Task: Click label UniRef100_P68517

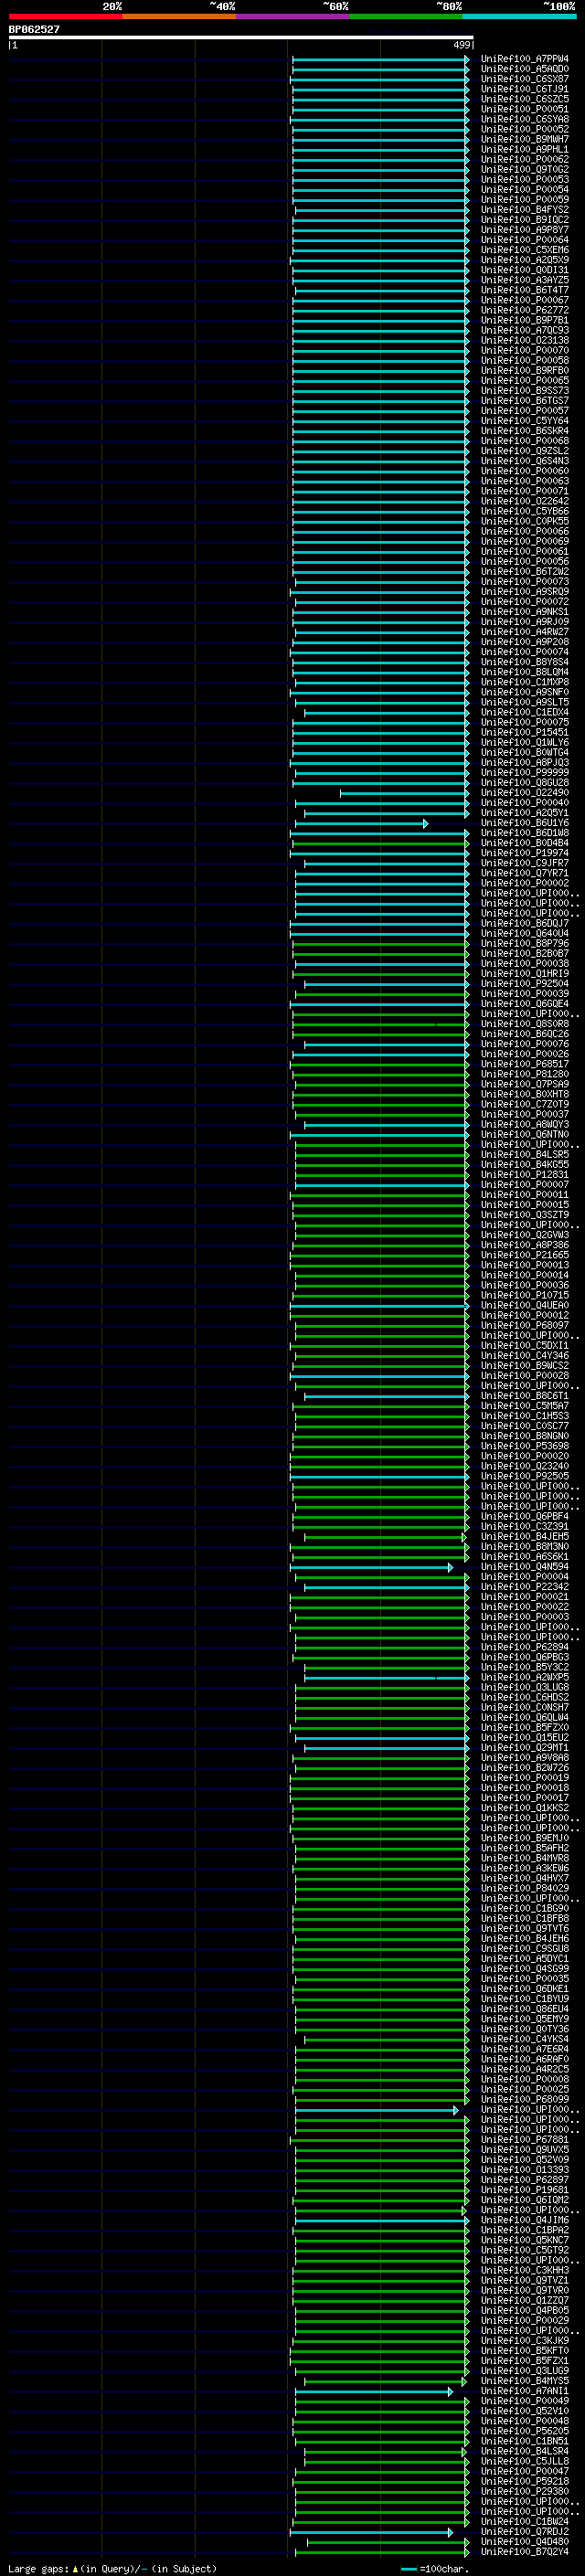Action: [525, 1064]
